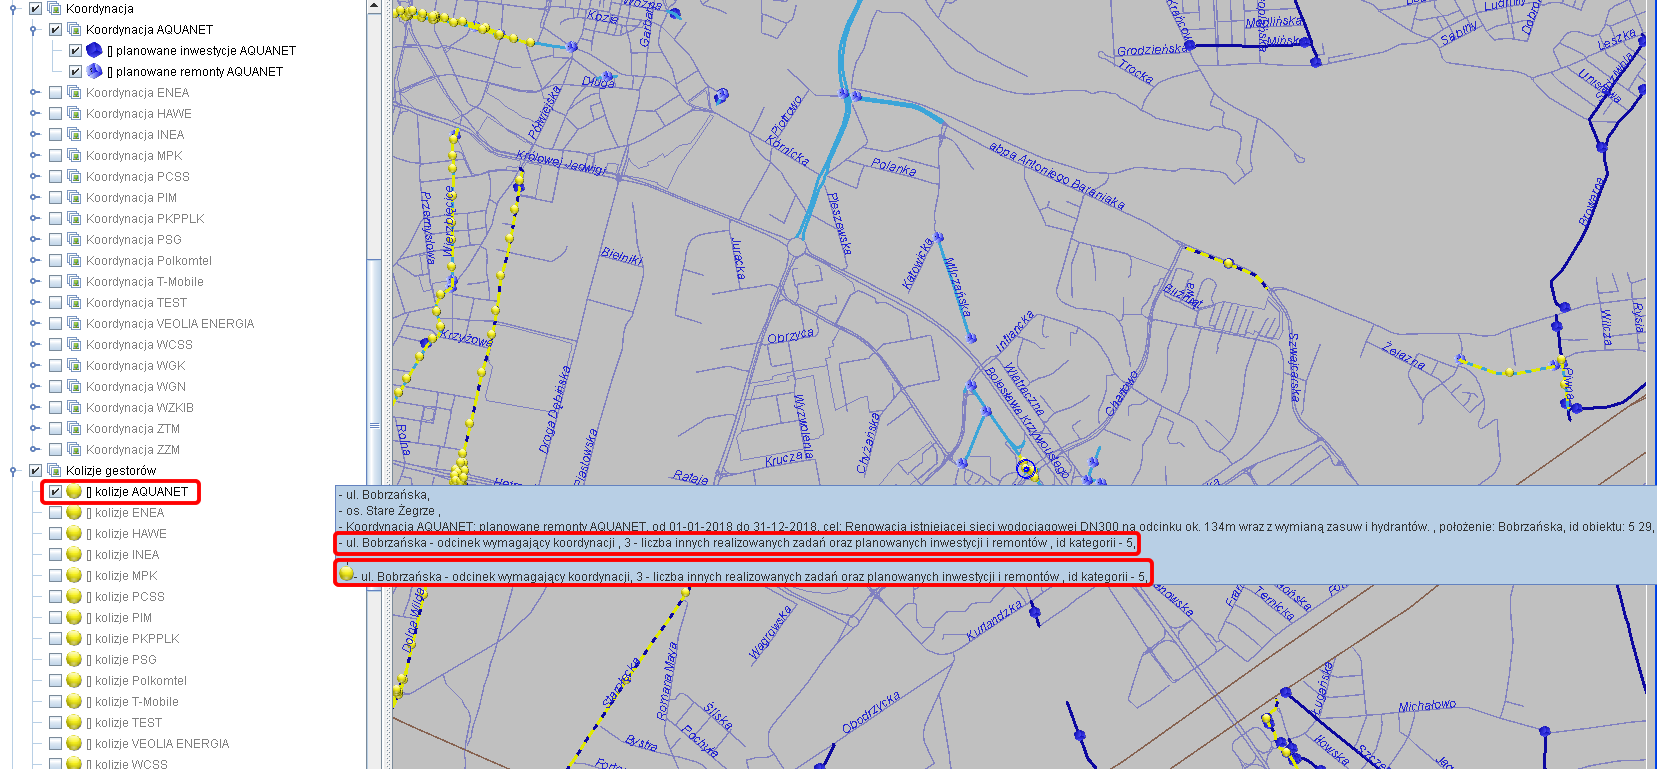Enable the Koordynacja ENEA checkbox

(x=56, y=92)
